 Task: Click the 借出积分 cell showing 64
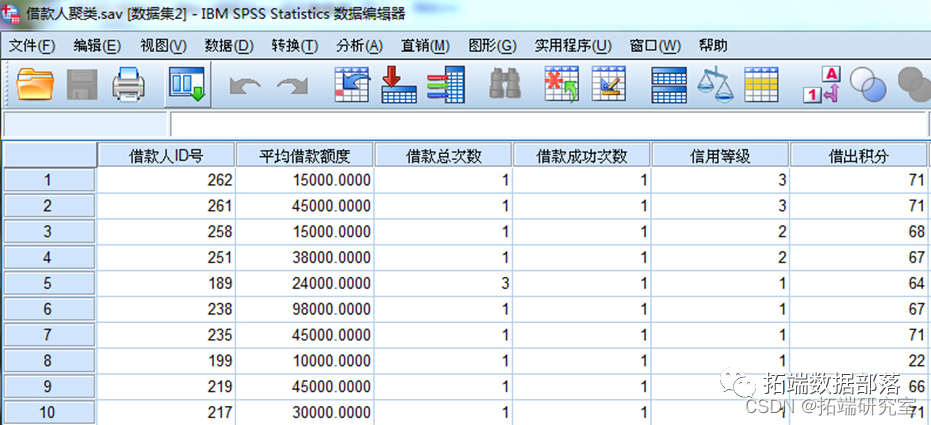(859, 283)
